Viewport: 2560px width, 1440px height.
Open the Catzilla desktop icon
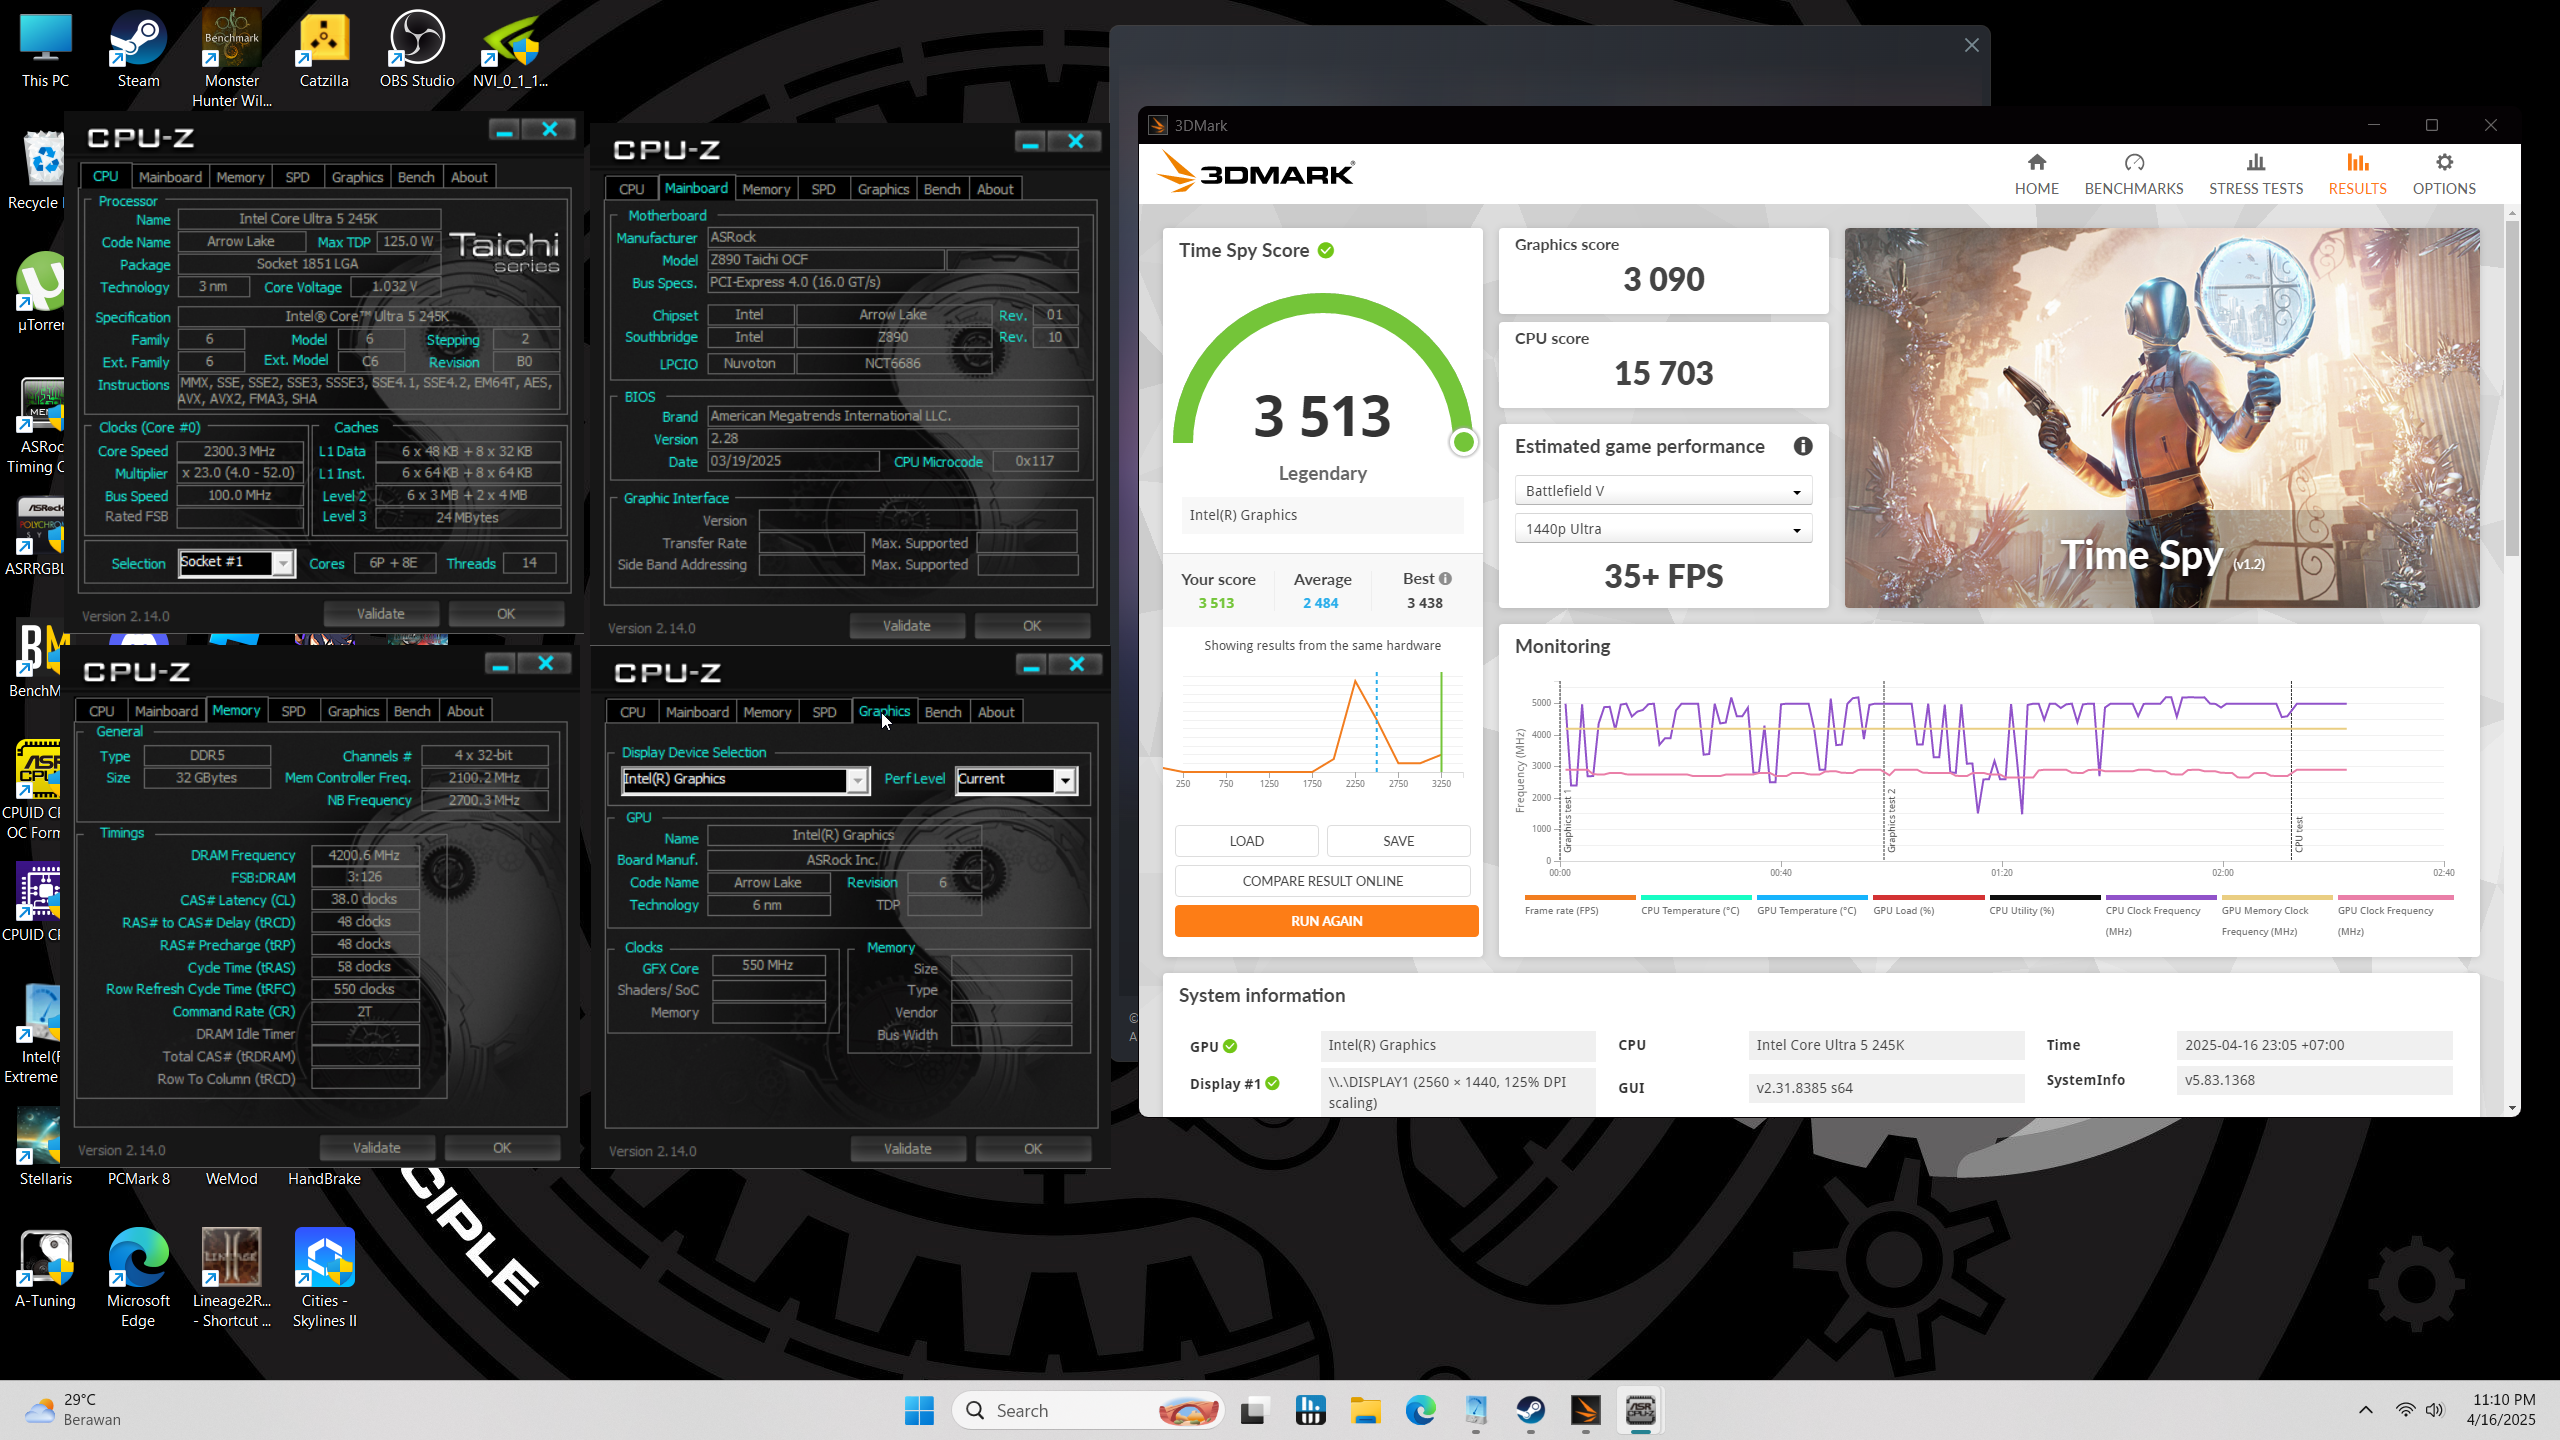[x=324, y=50]
